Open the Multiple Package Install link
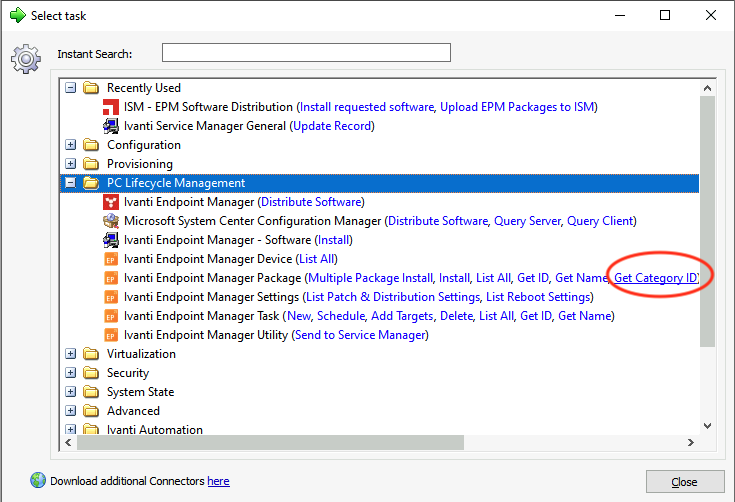The height and width of the screenshot is (502, 735). coord(370,278)
